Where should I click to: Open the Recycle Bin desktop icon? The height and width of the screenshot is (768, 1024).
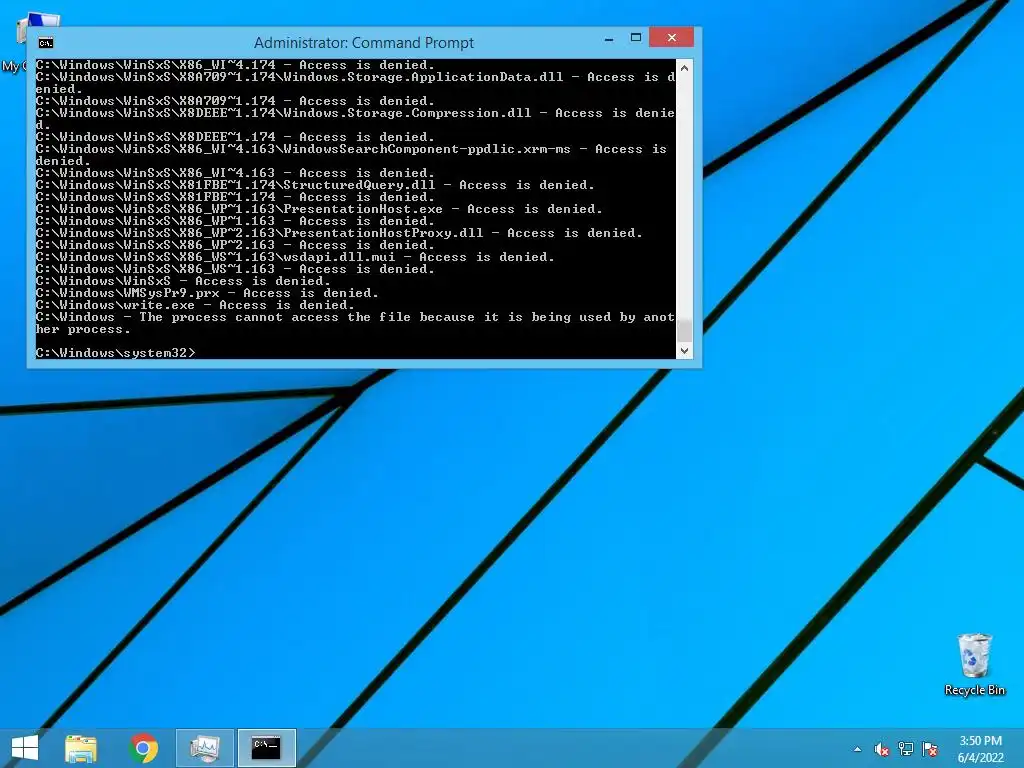[x=974, y=664]
